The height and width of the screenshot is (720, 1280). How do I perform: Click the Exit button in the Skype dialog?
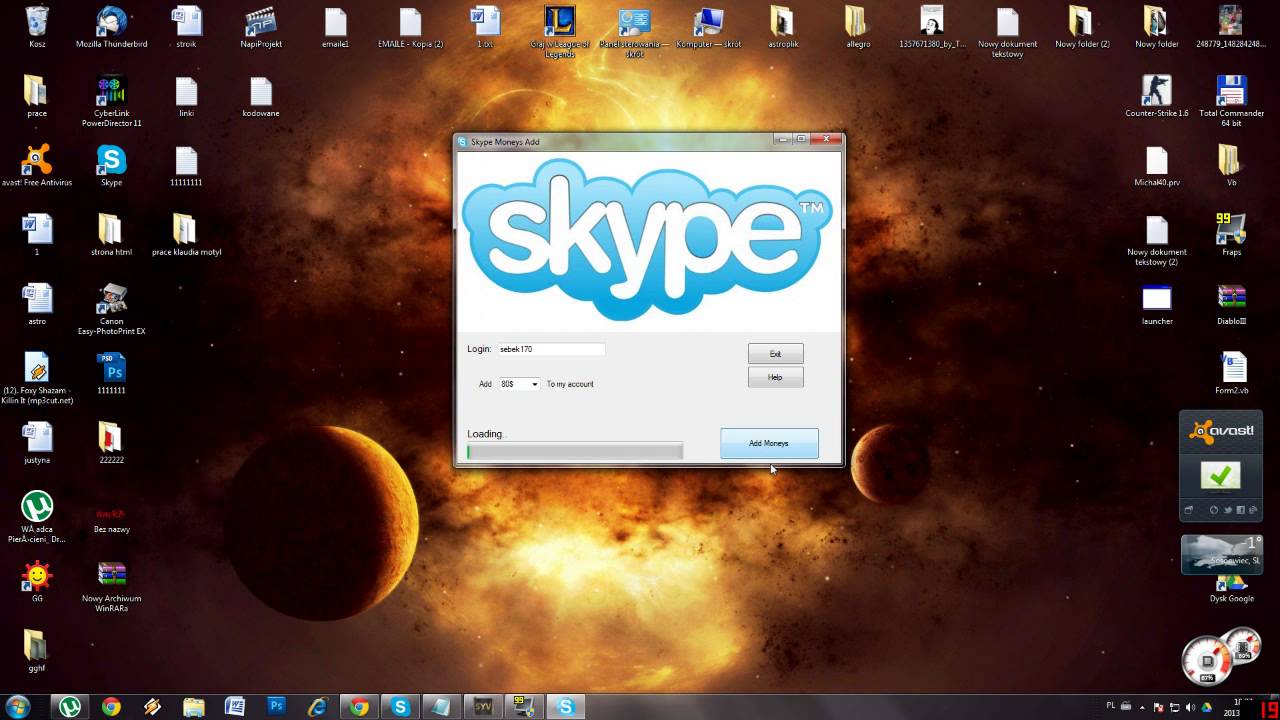(x=775, y=354)
